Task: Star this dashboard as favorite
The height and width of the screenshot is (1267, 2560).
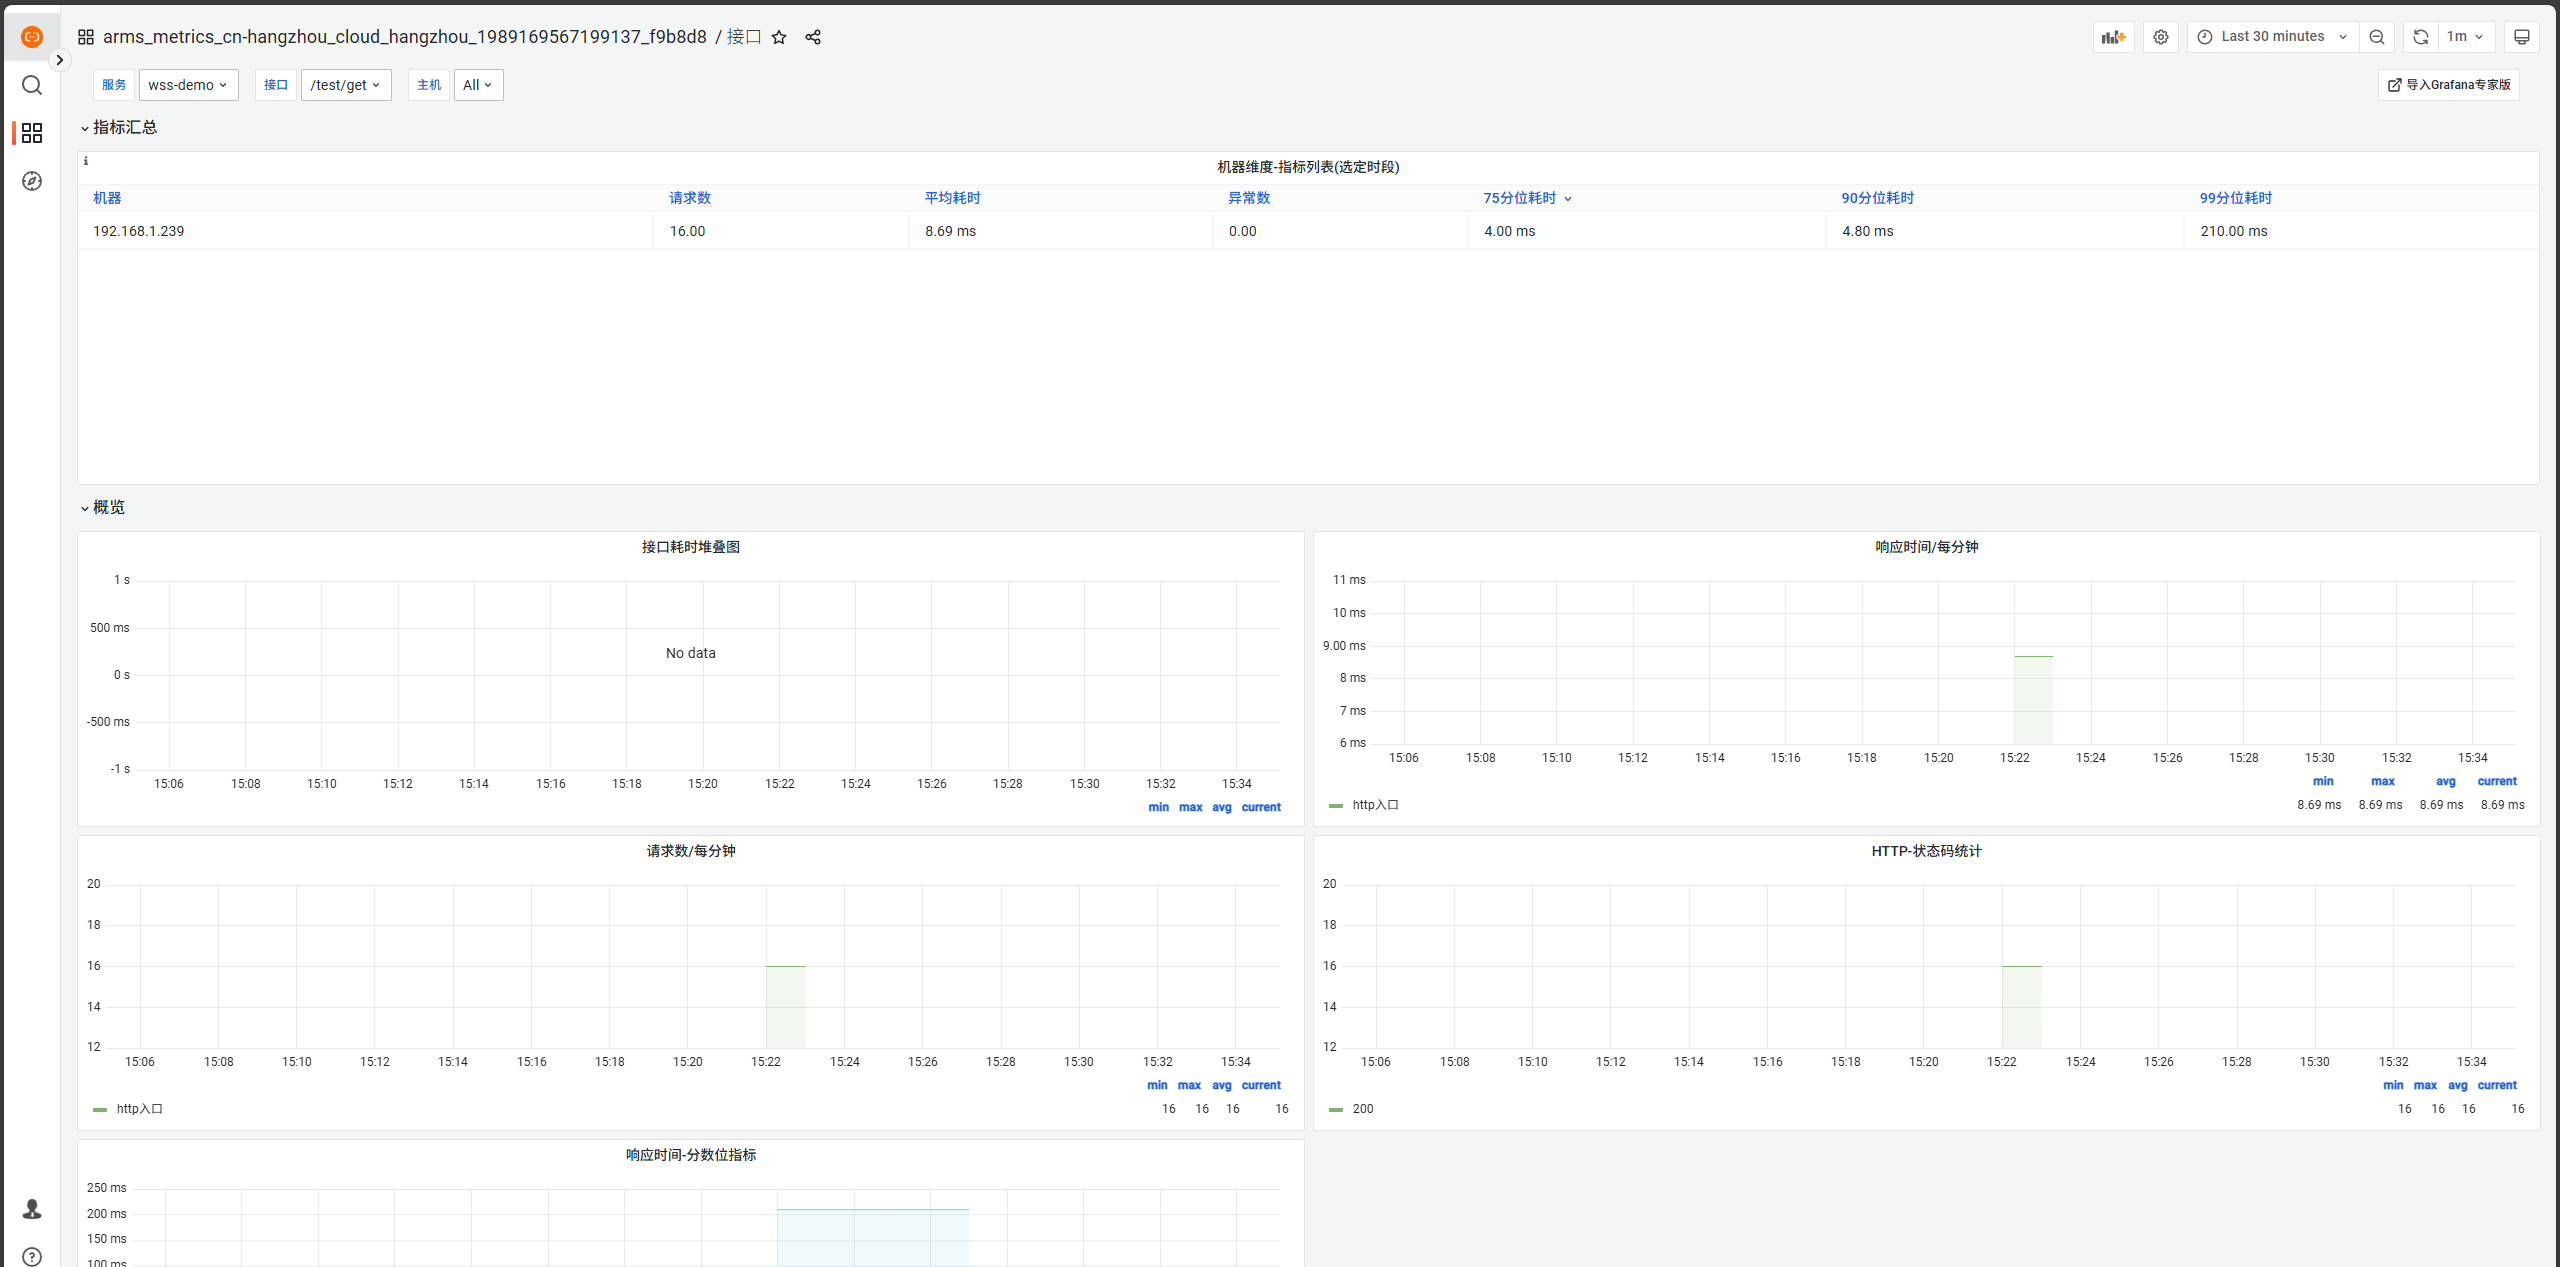Action: (x=779, y=37)
